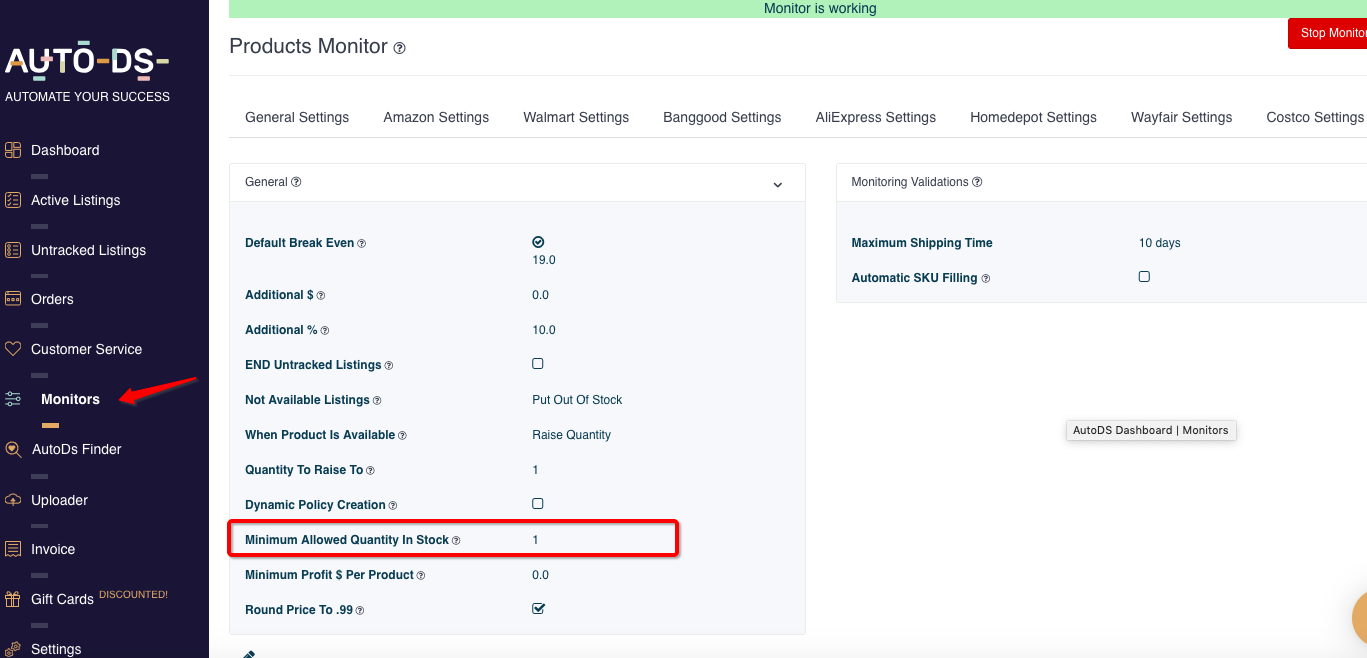Screen dimensions: 1367x658
Task: Show help for Additional $
Action: click(321, 296)
